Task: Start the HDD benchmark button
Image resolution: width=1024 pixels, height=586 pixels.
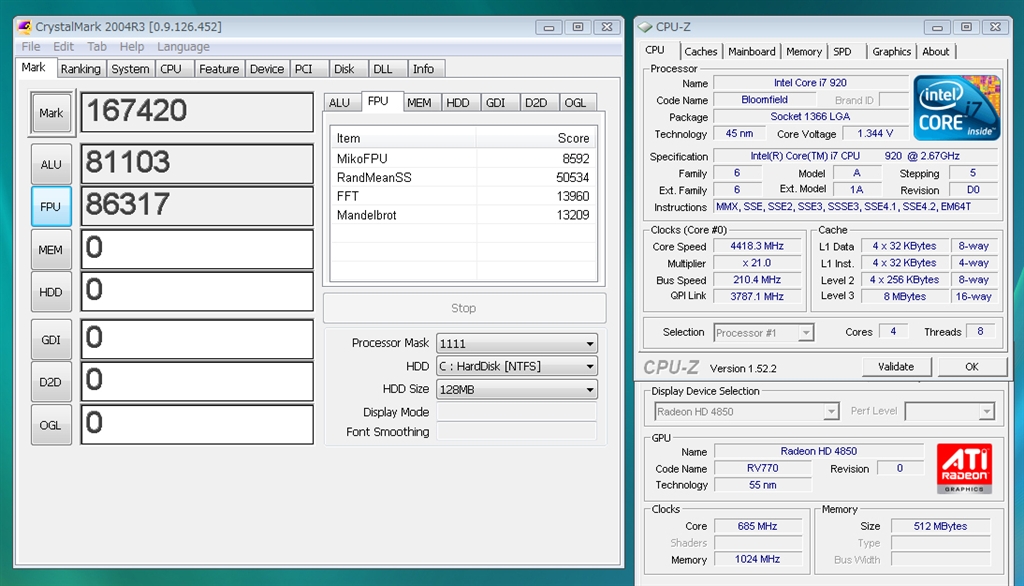Action: point(51,292)
